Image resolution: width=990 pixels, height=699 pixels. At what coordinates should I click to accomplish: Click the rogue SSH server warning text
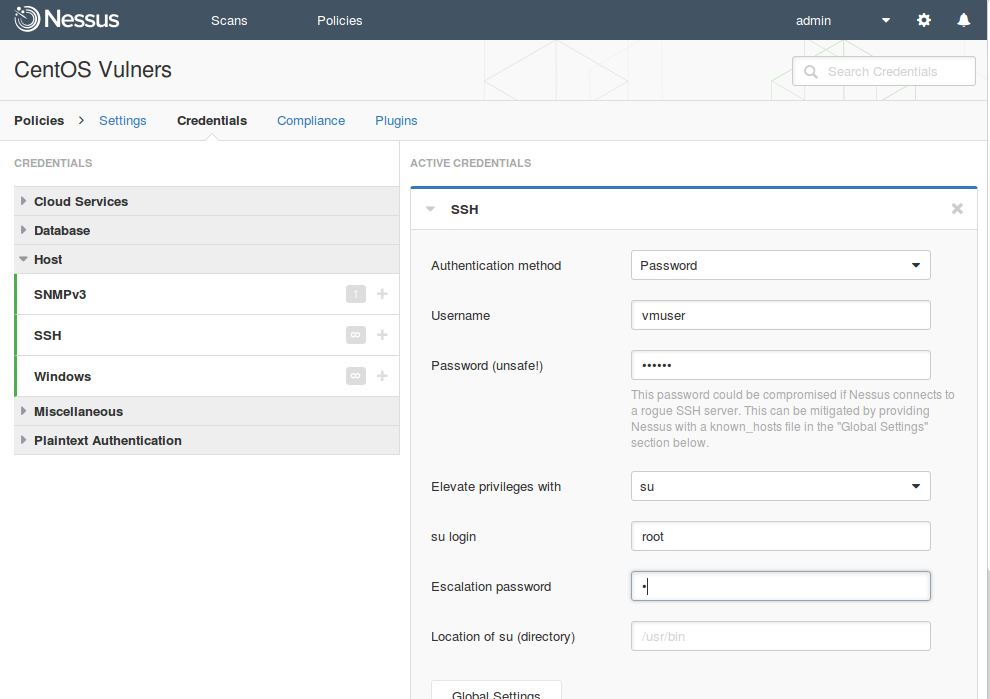pyautogui.click(x=792, y=419)
